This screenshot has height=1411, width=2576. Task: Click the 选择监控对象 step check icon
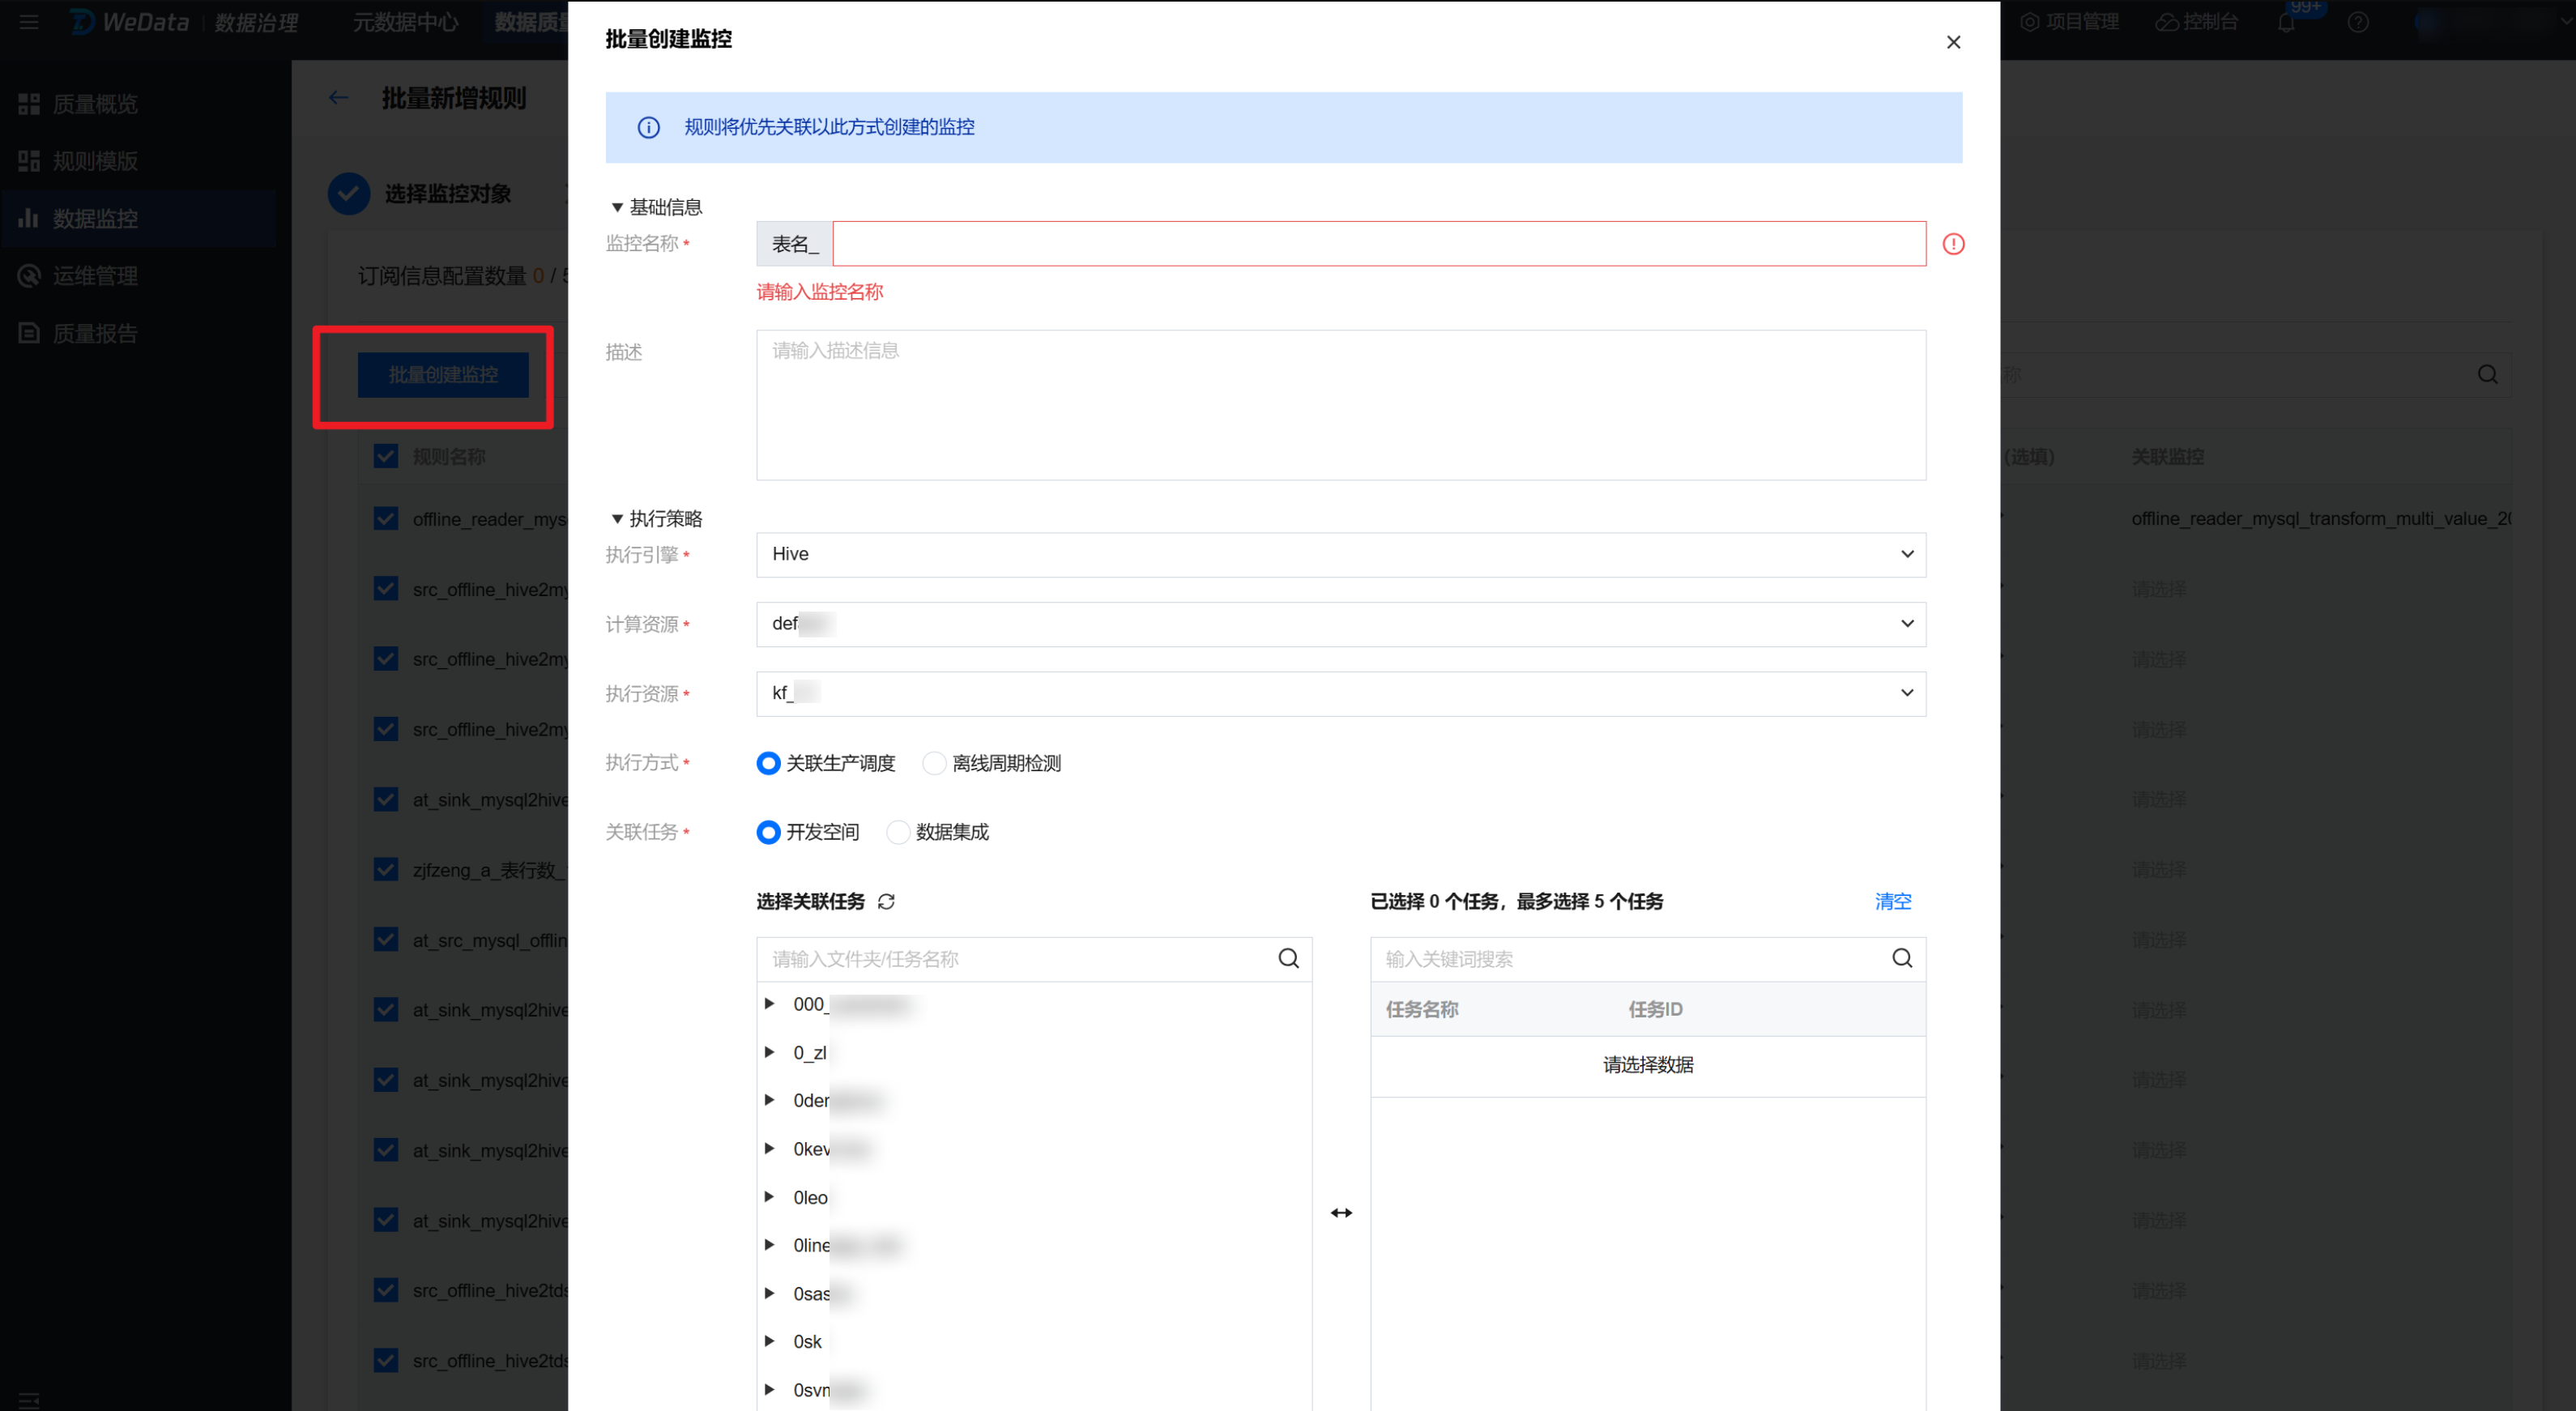pos(349,193)
